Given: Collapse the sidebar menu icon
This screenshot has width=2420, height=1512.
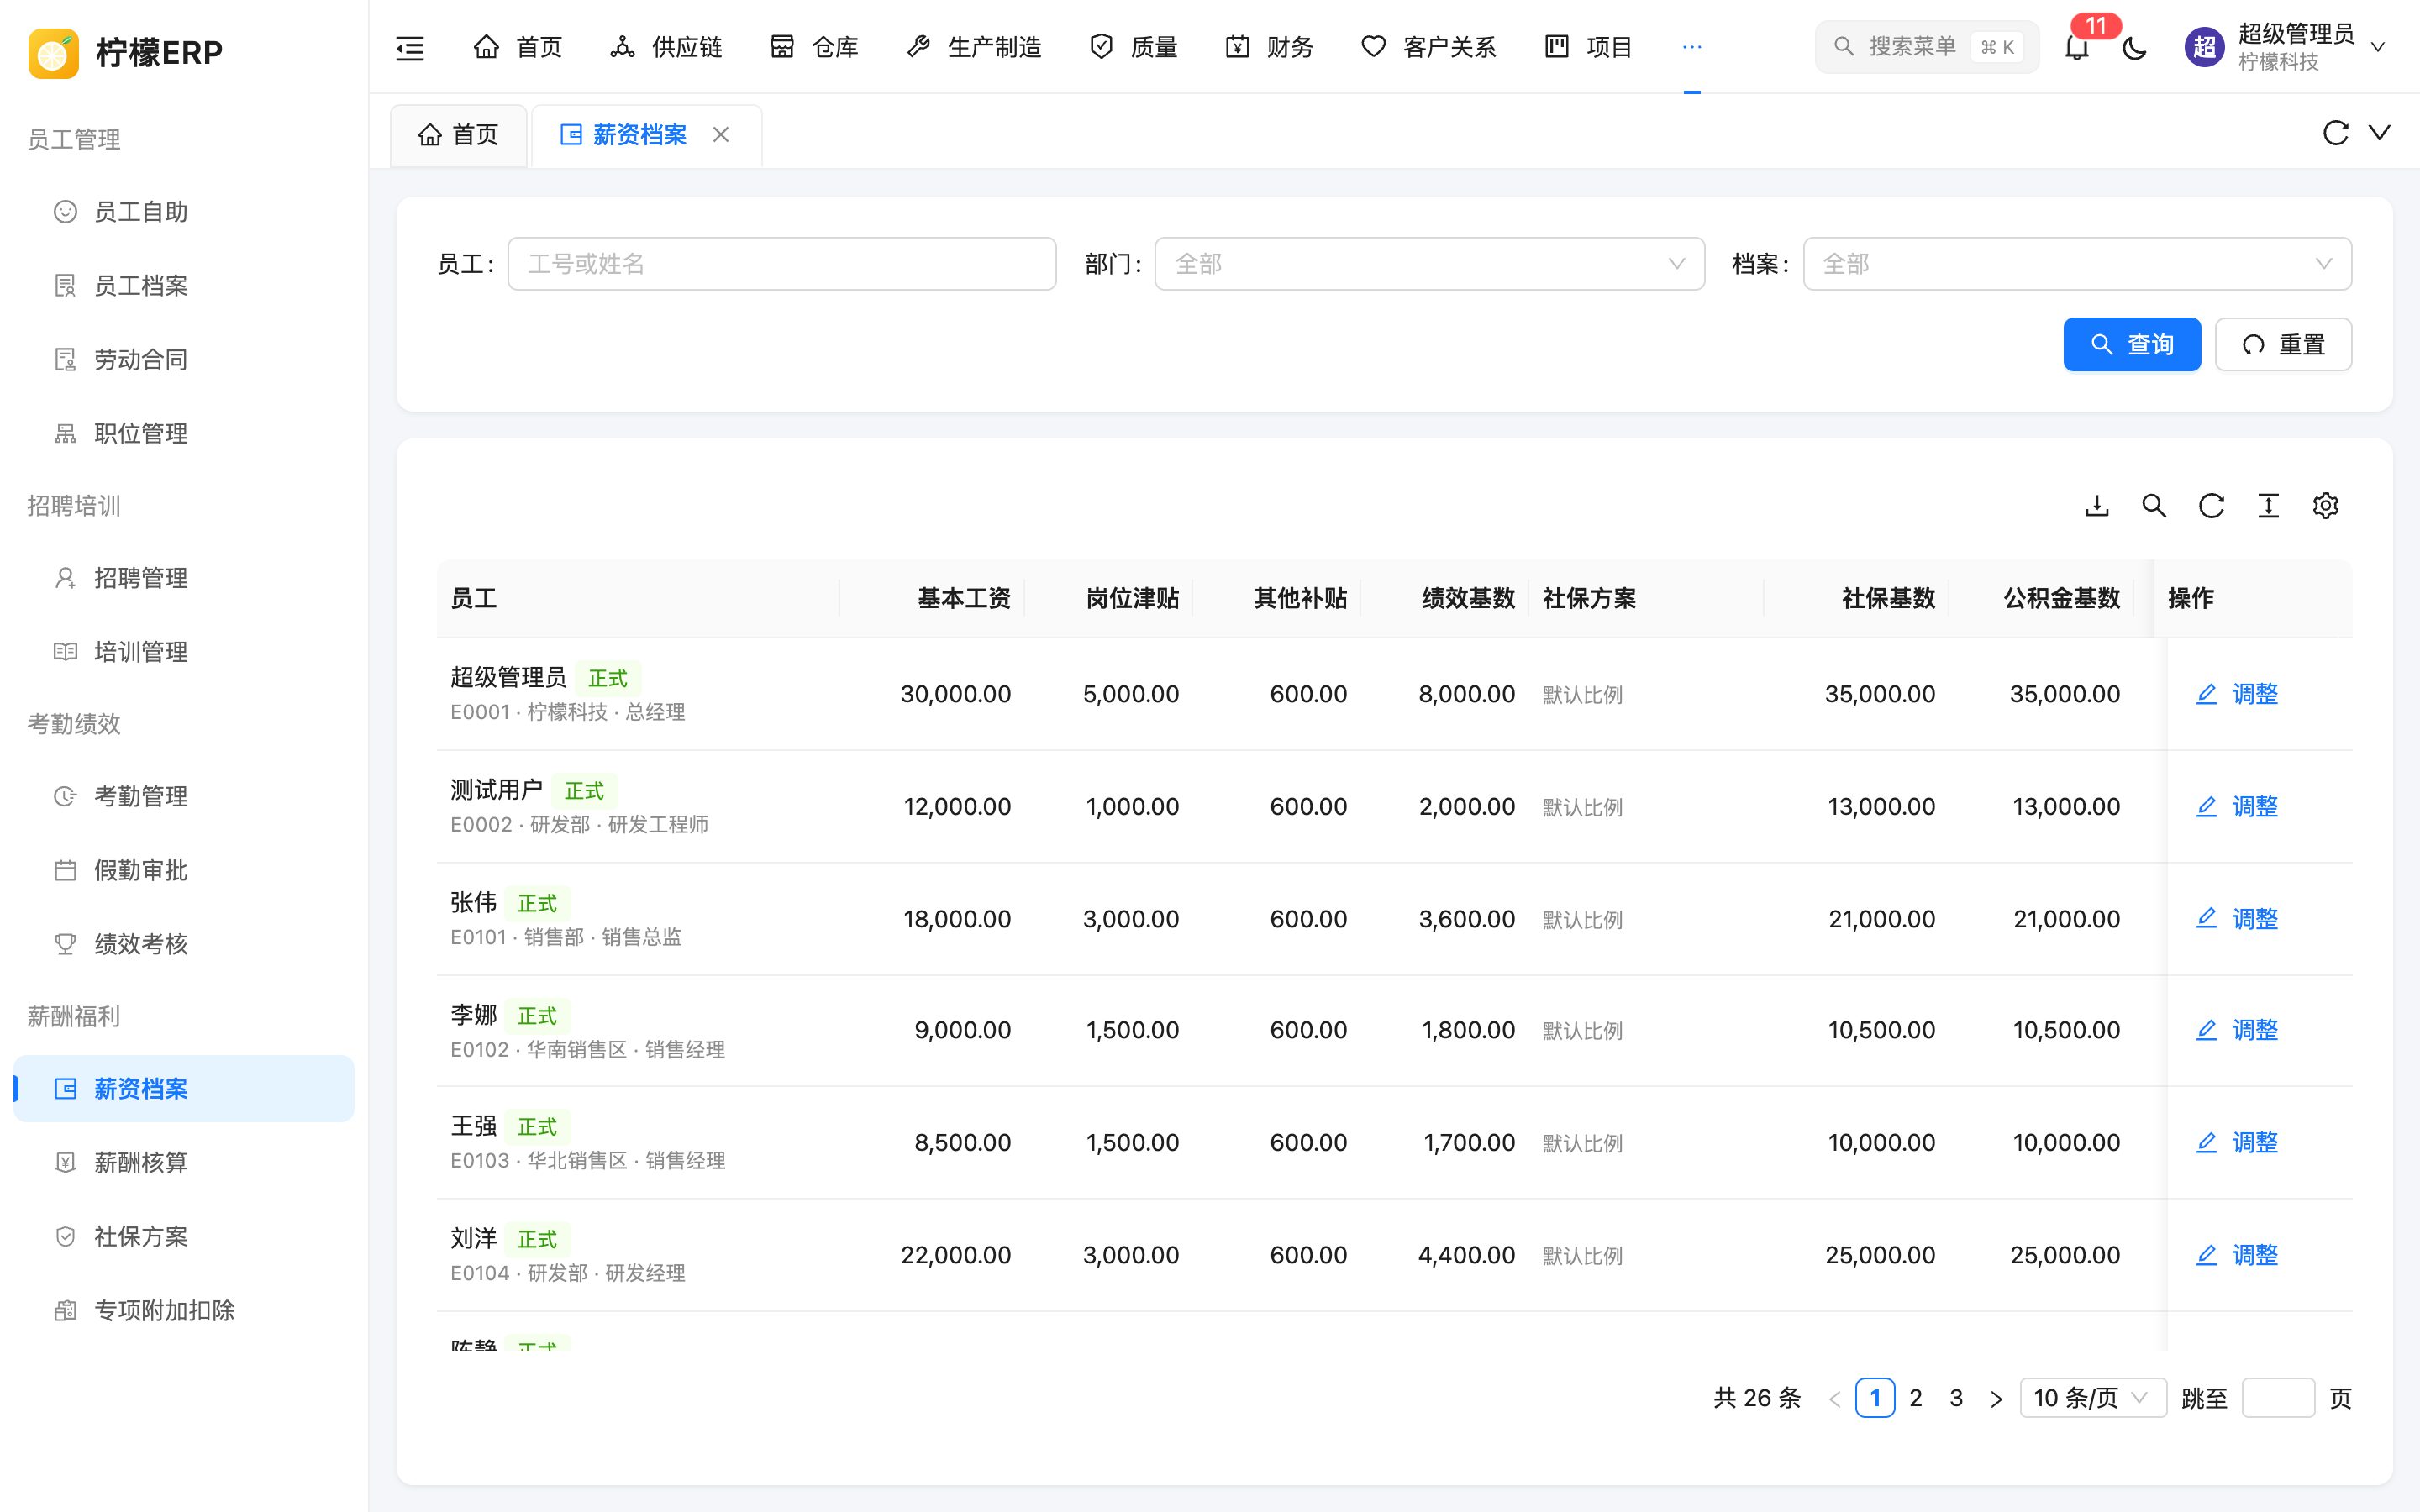Looking at the screenshot, I should click(x=410, y=47).
